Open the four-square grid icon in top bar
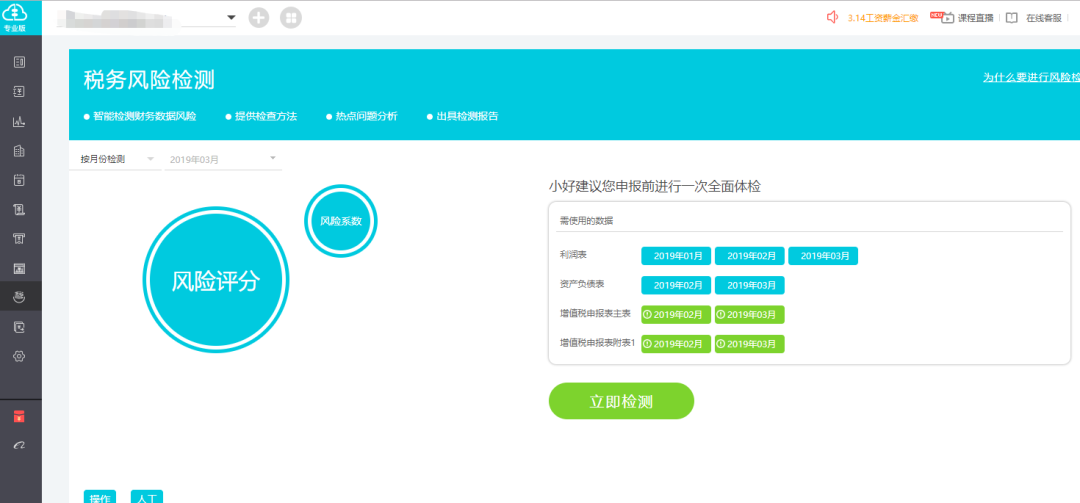The width and height of the screenshot is (1080, 503). click(x=290, y=18)
